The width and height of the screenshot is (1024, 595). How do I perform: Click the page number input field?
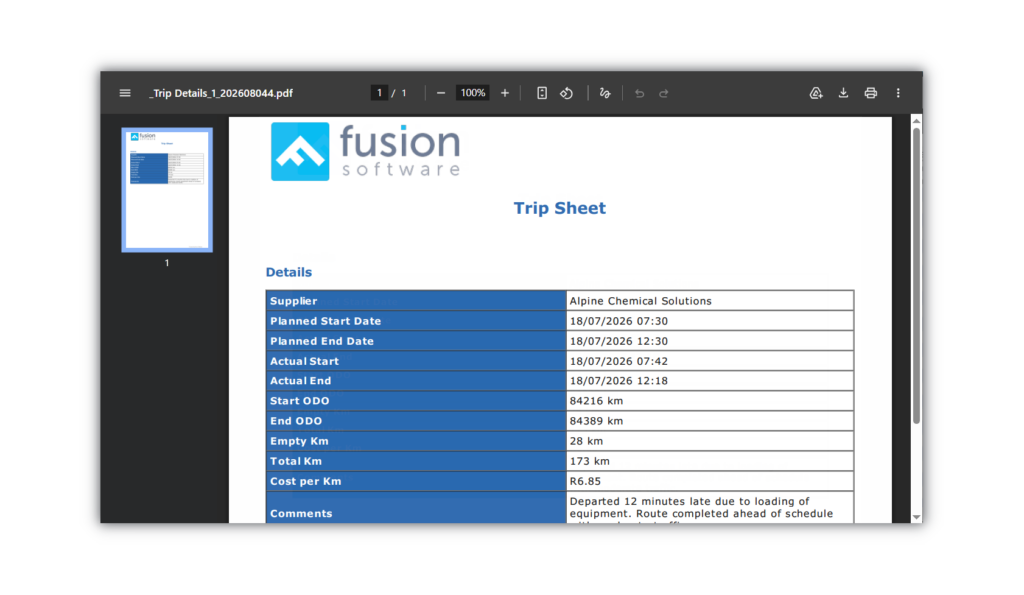coord(379,93)
